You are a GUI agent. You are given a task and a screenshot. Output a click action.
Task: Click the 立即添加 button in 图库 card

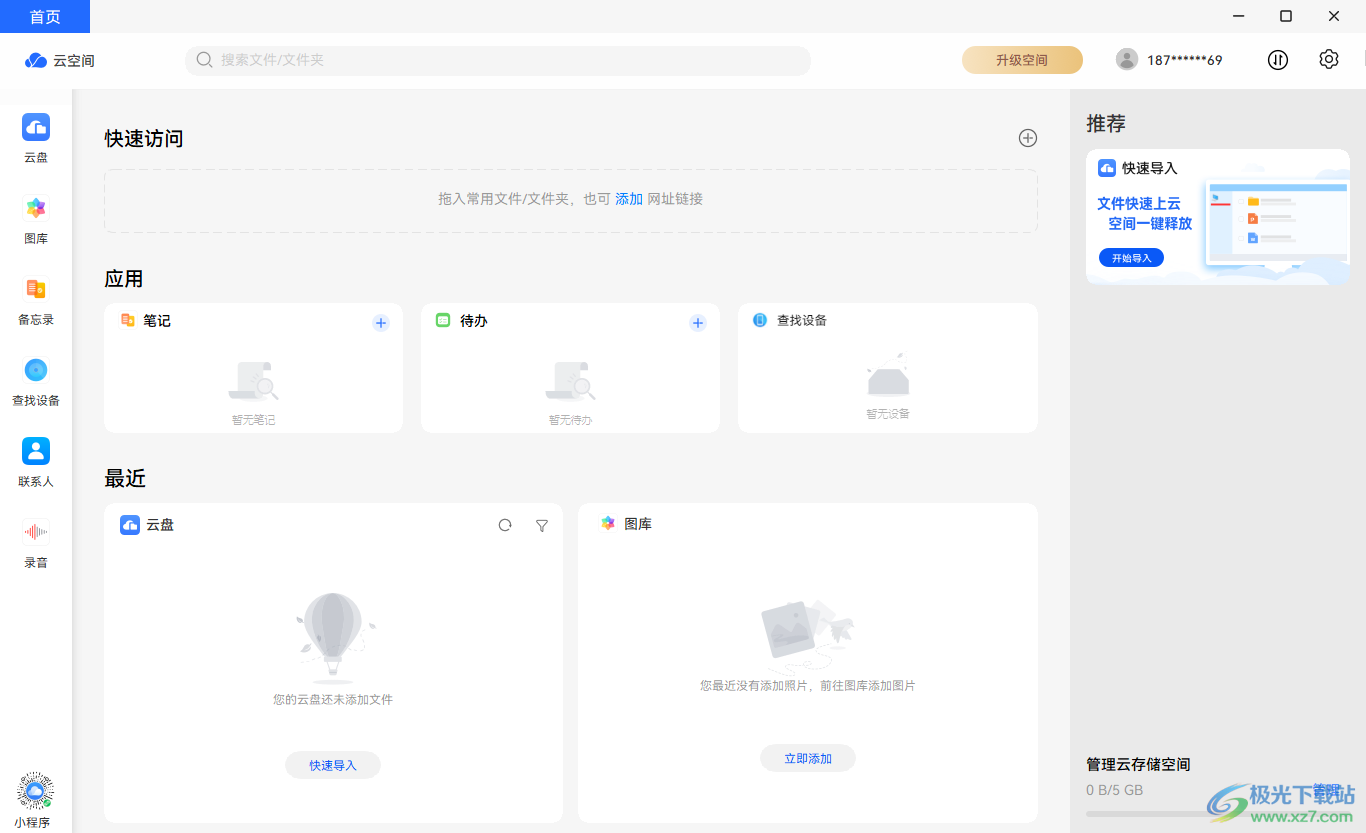[808, 758]
